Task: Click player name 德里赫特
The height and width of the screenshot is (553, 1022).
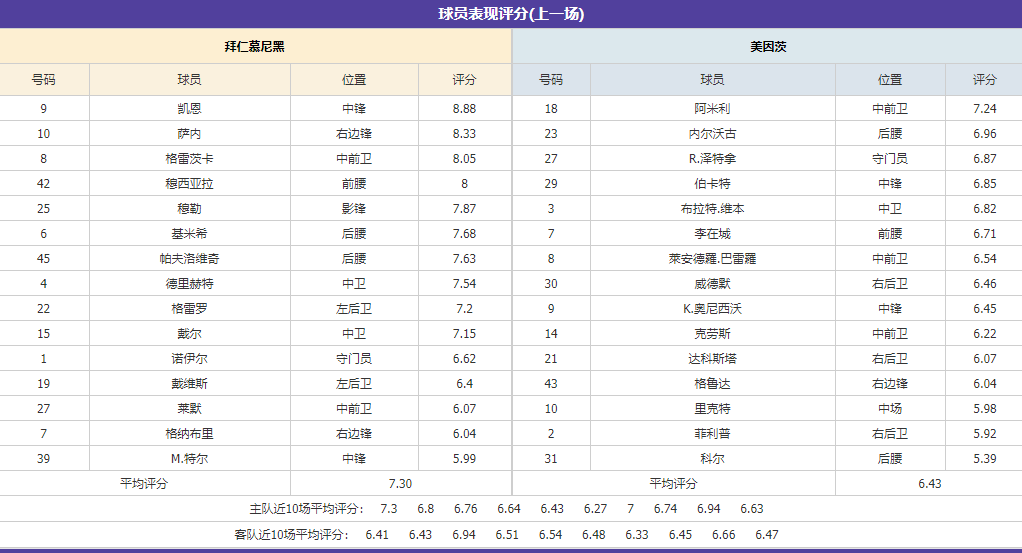Action: 190,283
